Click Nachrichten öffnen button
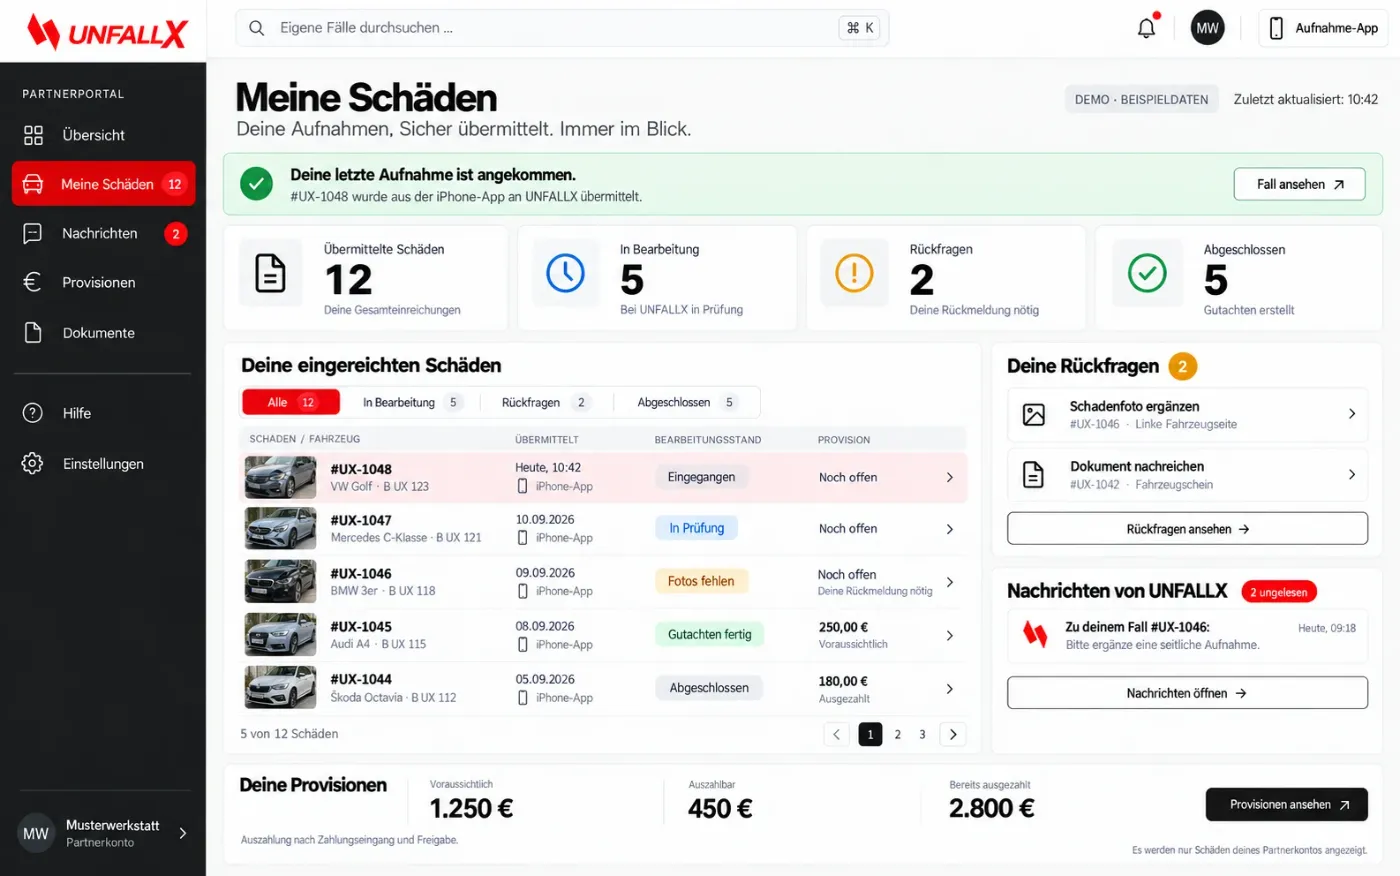Viewport: 1400px width, 876px height. (1187, 693)
